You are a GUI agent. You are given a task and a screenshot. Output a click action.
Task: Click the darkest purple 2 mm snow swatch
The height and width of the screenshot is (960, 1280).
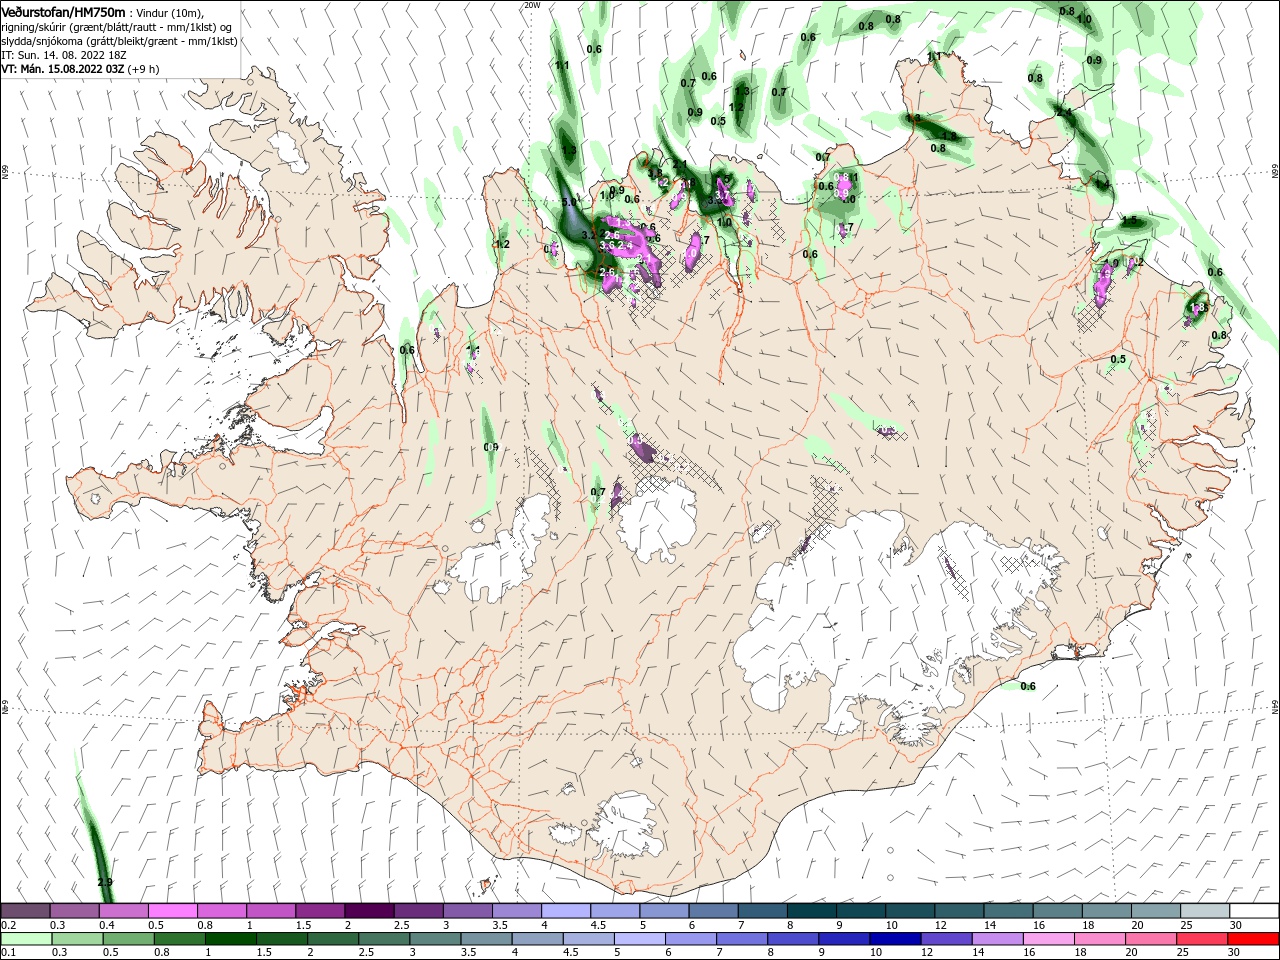368,911
